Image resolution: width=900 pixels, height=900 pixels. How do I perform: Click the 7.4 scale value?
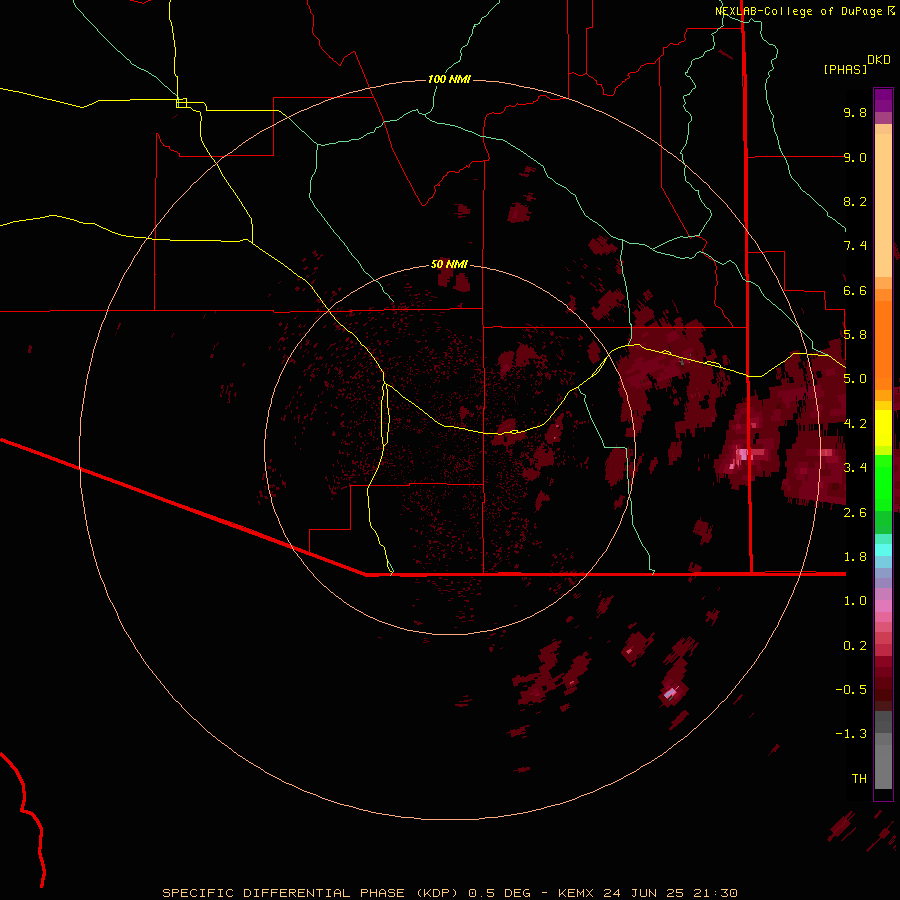click(855, 246)
